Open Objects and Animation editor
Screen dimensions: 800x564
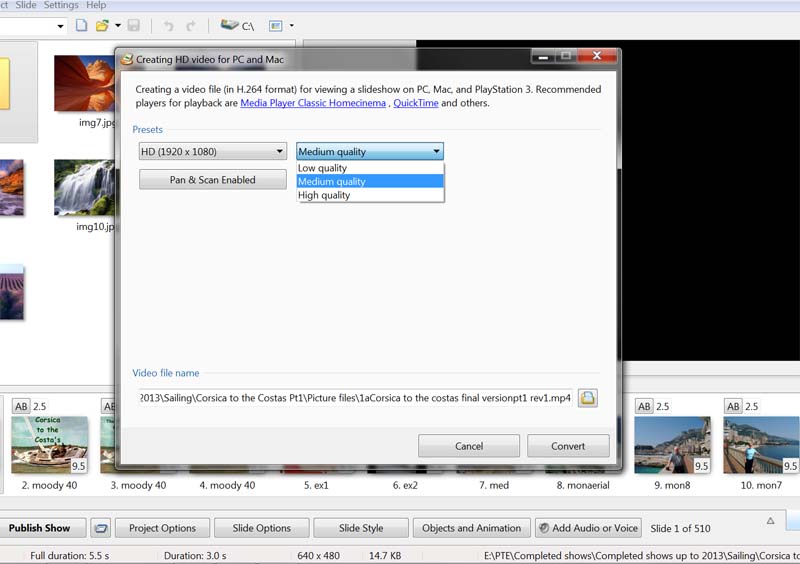(x=471, y=528)
